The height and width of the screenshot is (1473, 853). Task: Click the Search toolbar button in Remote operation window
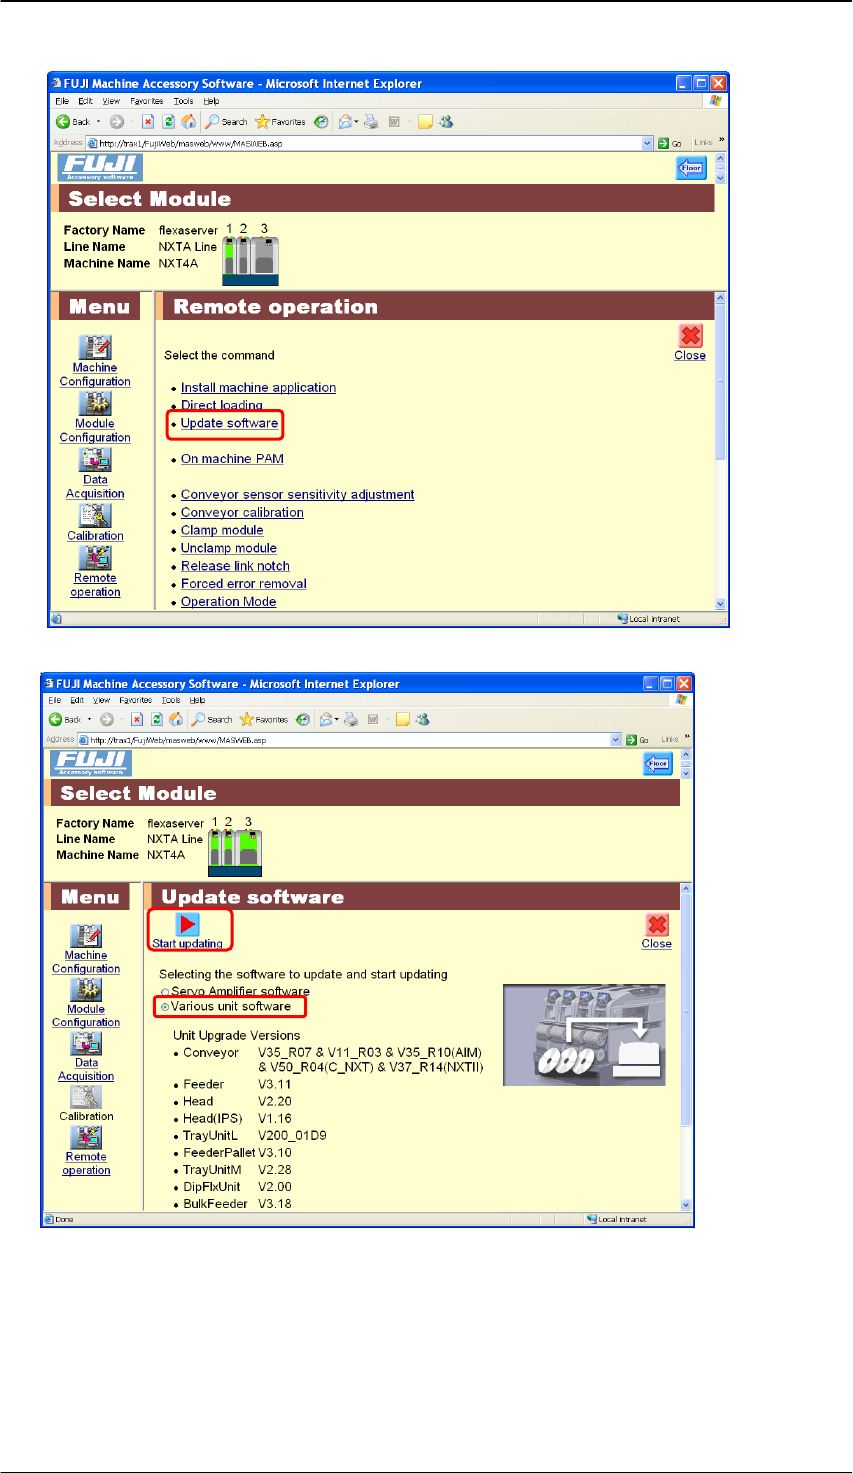[226, 122]
